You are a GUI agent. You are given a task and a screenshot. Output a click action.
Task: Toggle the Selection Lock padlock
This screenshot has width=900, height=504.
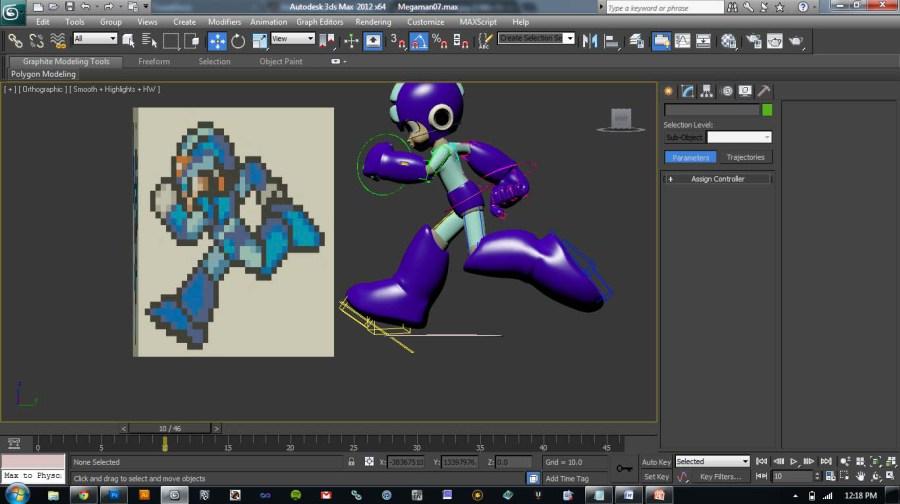click(x=351, y=462)
